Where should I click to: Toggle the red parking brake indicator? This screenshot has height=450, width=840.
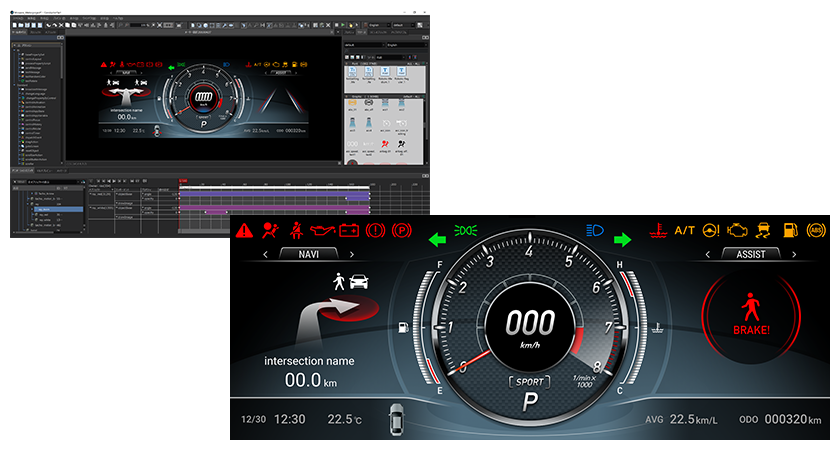[x=401, y=231]
